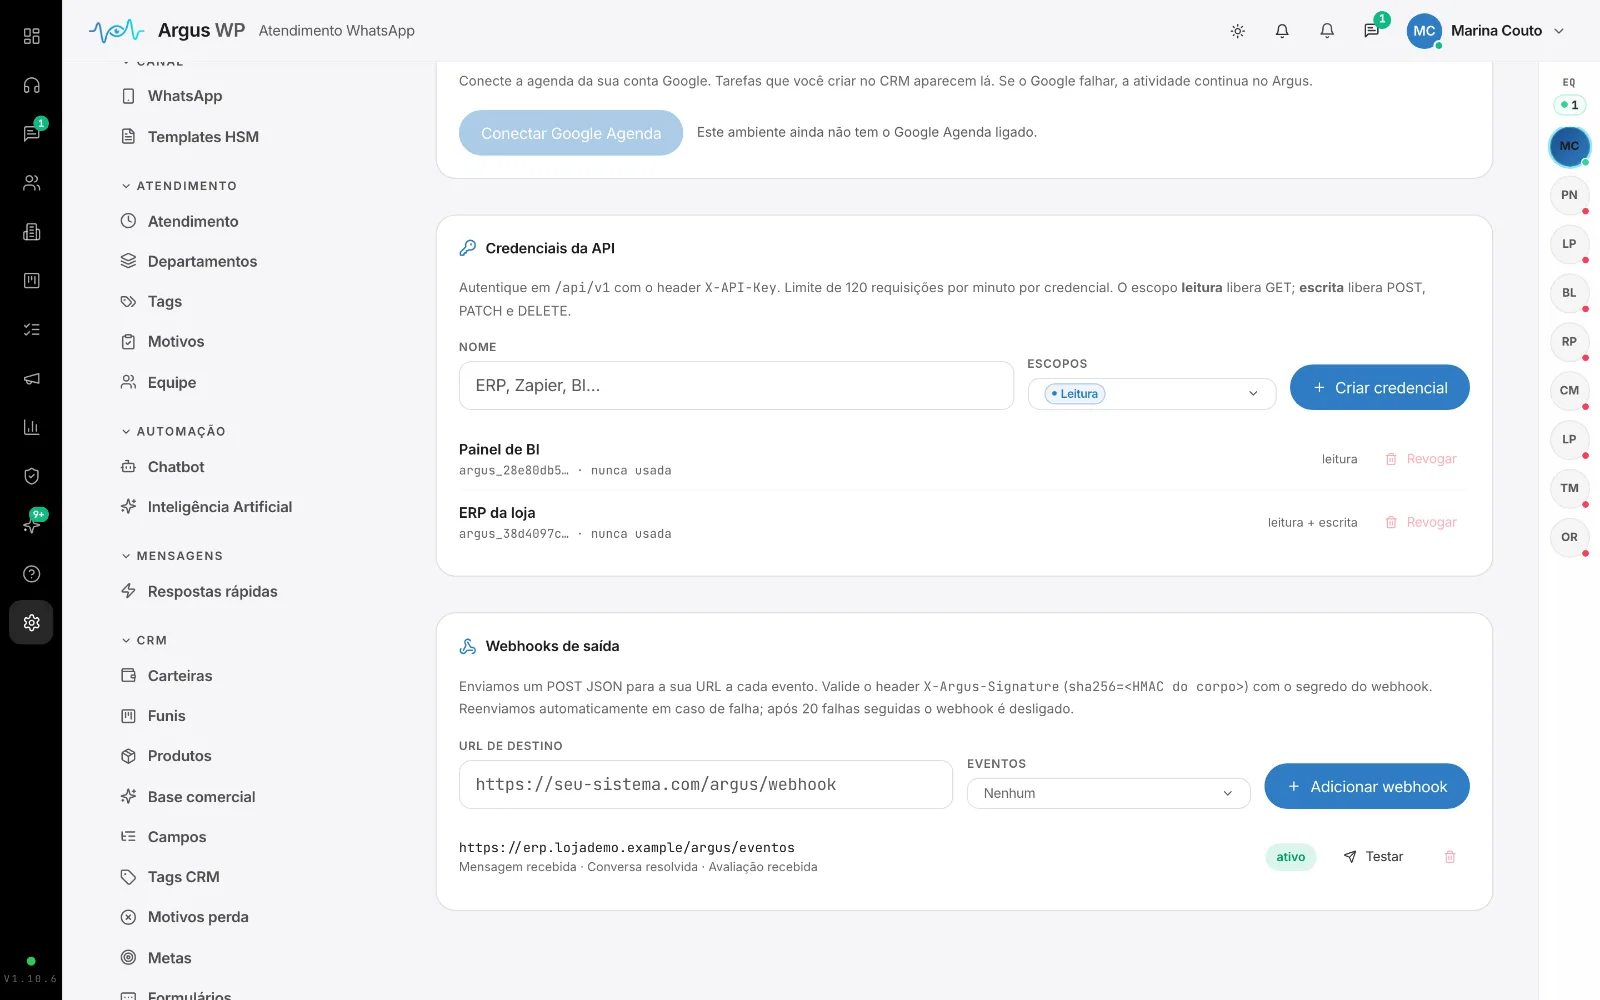
Task: Open chat messages icon with badge 1
Action: point(31,134)
